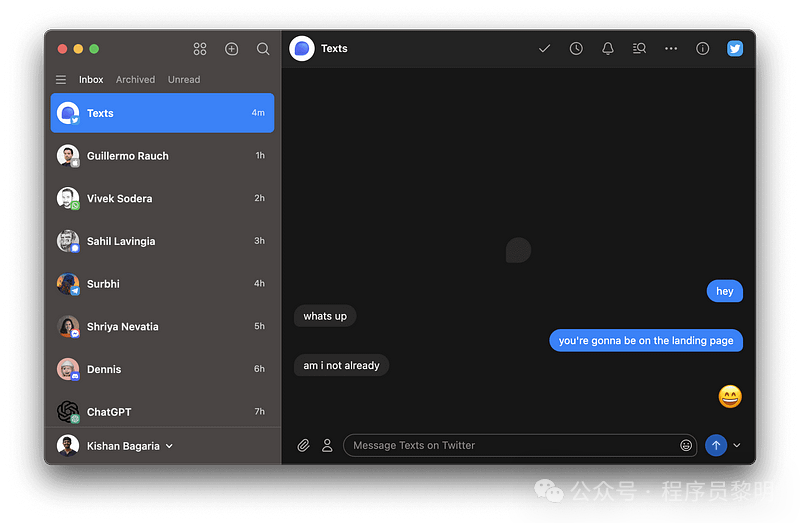Image resolution: width=800 pixels, height=523 pixels.
Task: Click Guillermo Rauch's avatar
Action: click(68, 156)
